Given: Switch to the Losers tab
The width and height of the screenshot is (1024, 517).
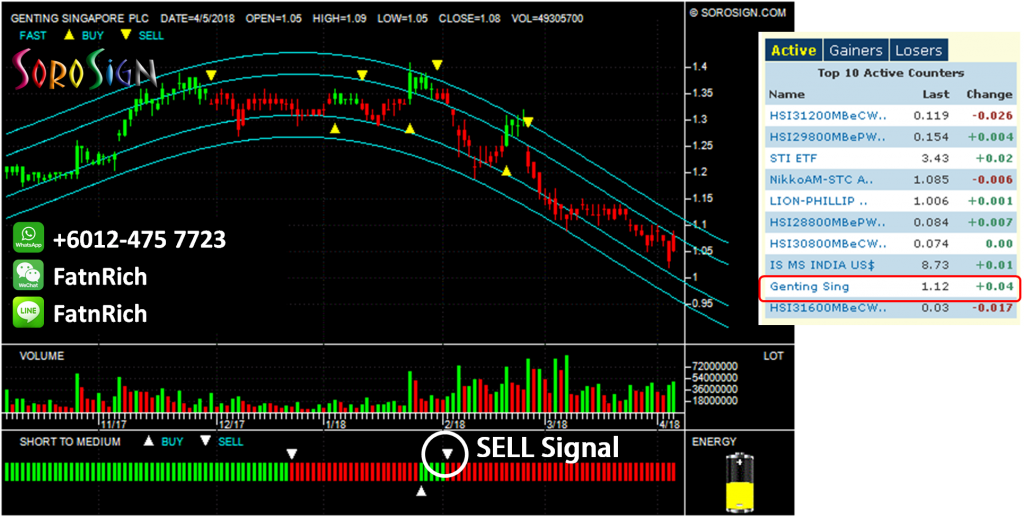Looking at the screenshot, I should tap(918, 50).
